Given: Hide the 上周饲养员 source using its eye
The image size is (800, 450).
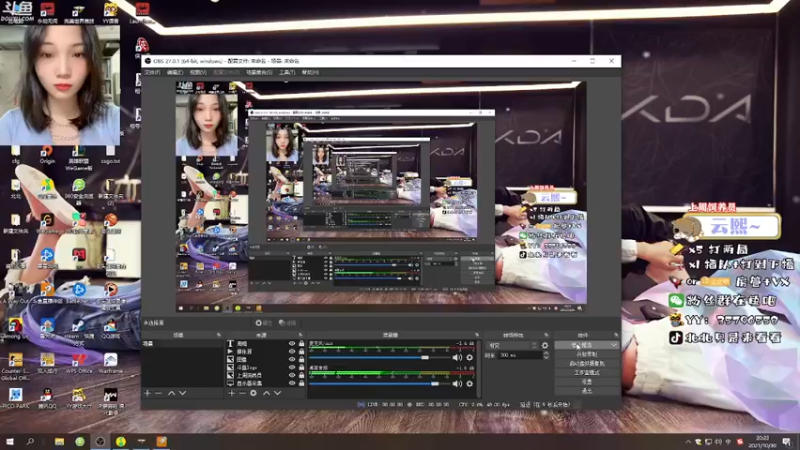Looking at the screenshot, I should pos(292,375).
